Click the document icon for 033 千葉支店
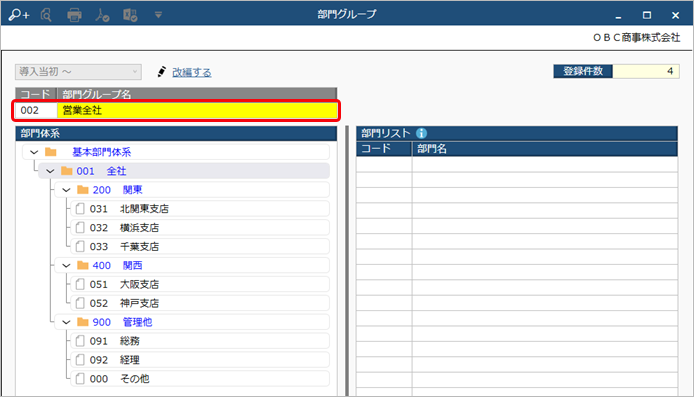The width and height of the screenshot is (694, 397). tap(80, 246)
